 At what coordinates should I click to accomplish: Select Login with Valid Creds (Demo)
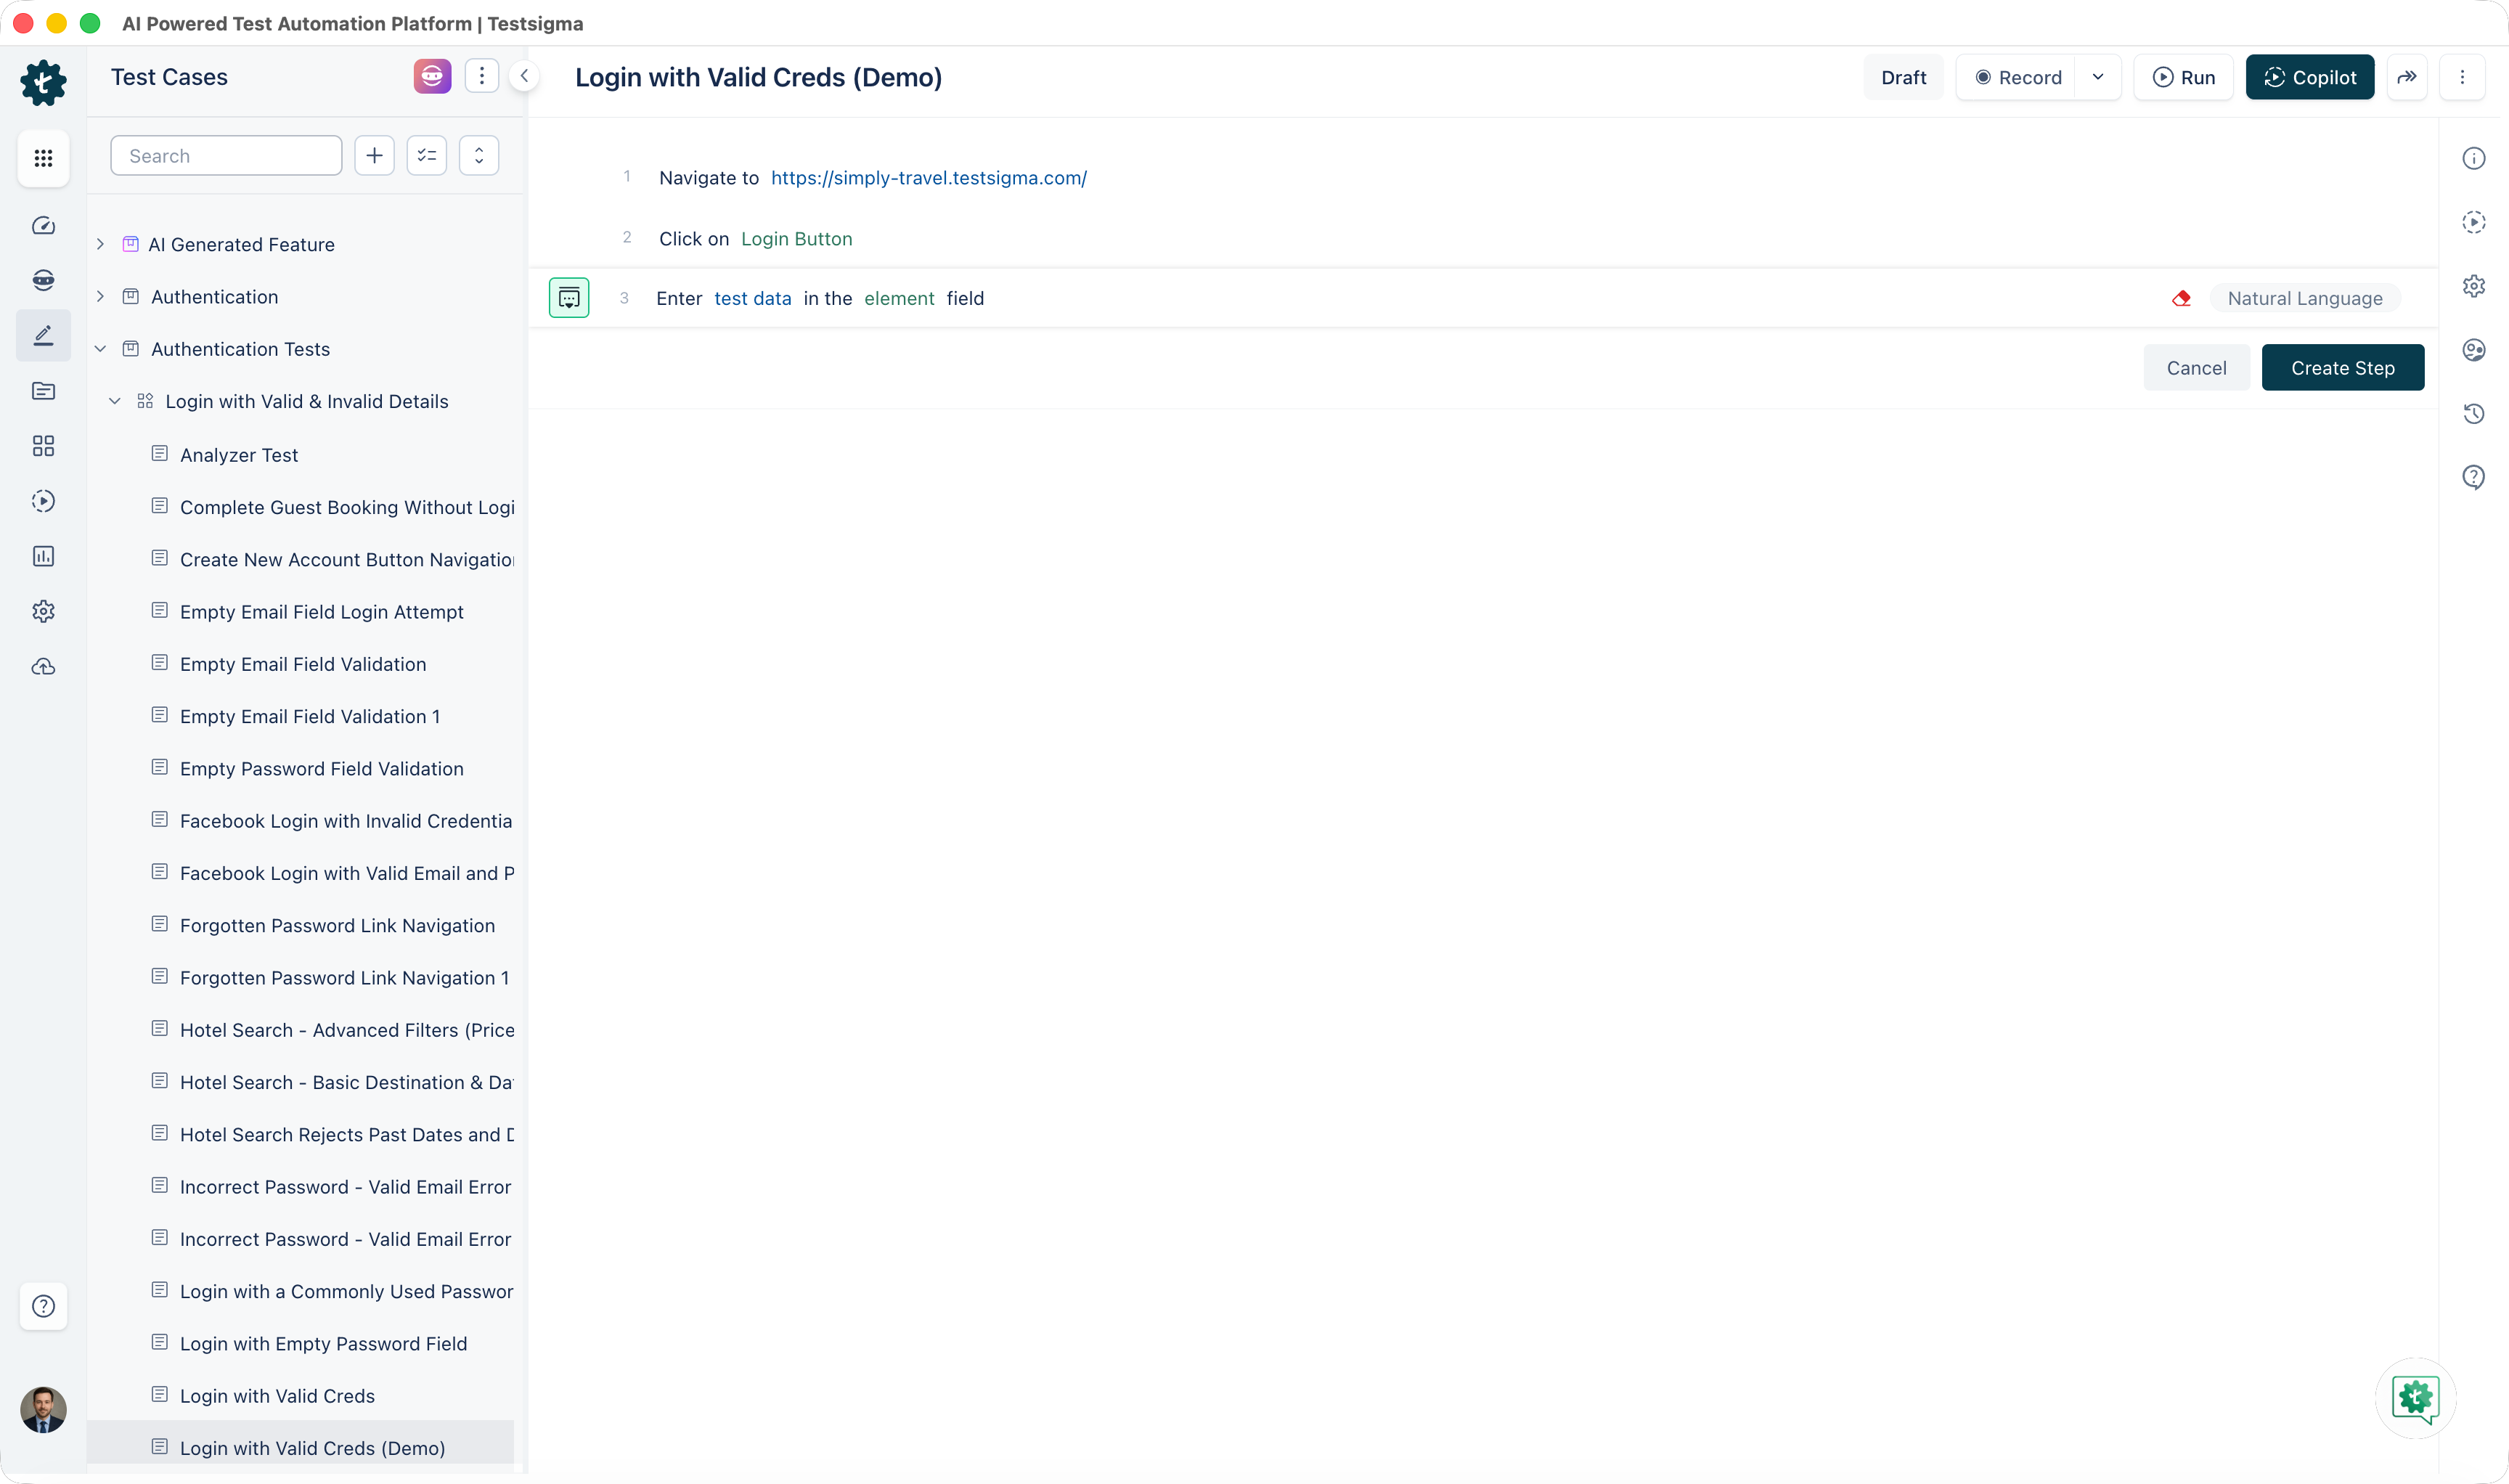tap(312, 1448)
